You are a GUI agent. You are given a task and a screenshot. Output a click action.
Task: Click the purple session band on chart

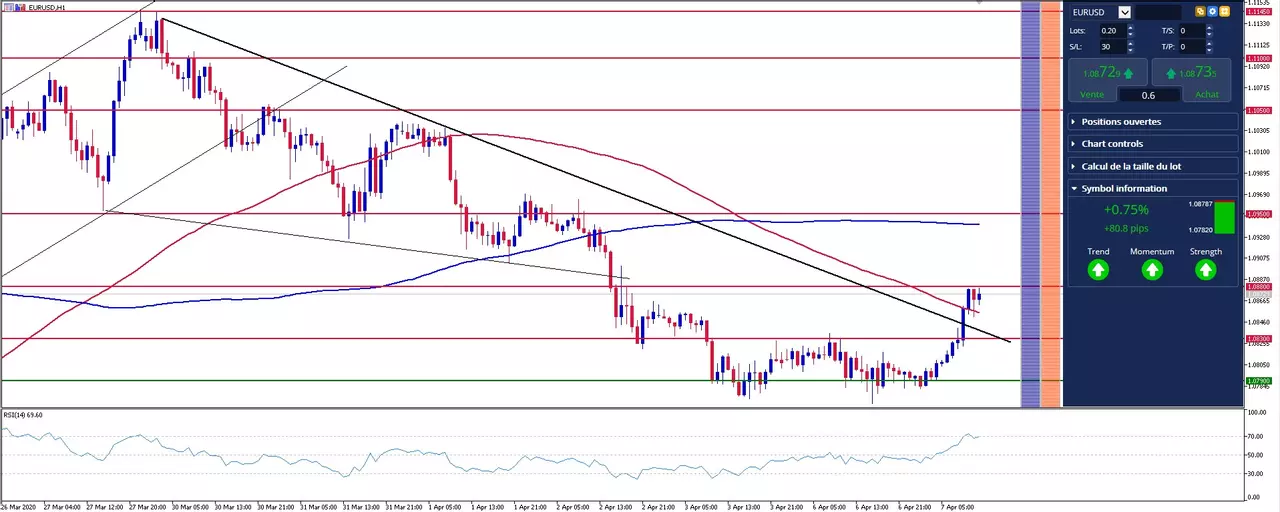point(1030,205)
